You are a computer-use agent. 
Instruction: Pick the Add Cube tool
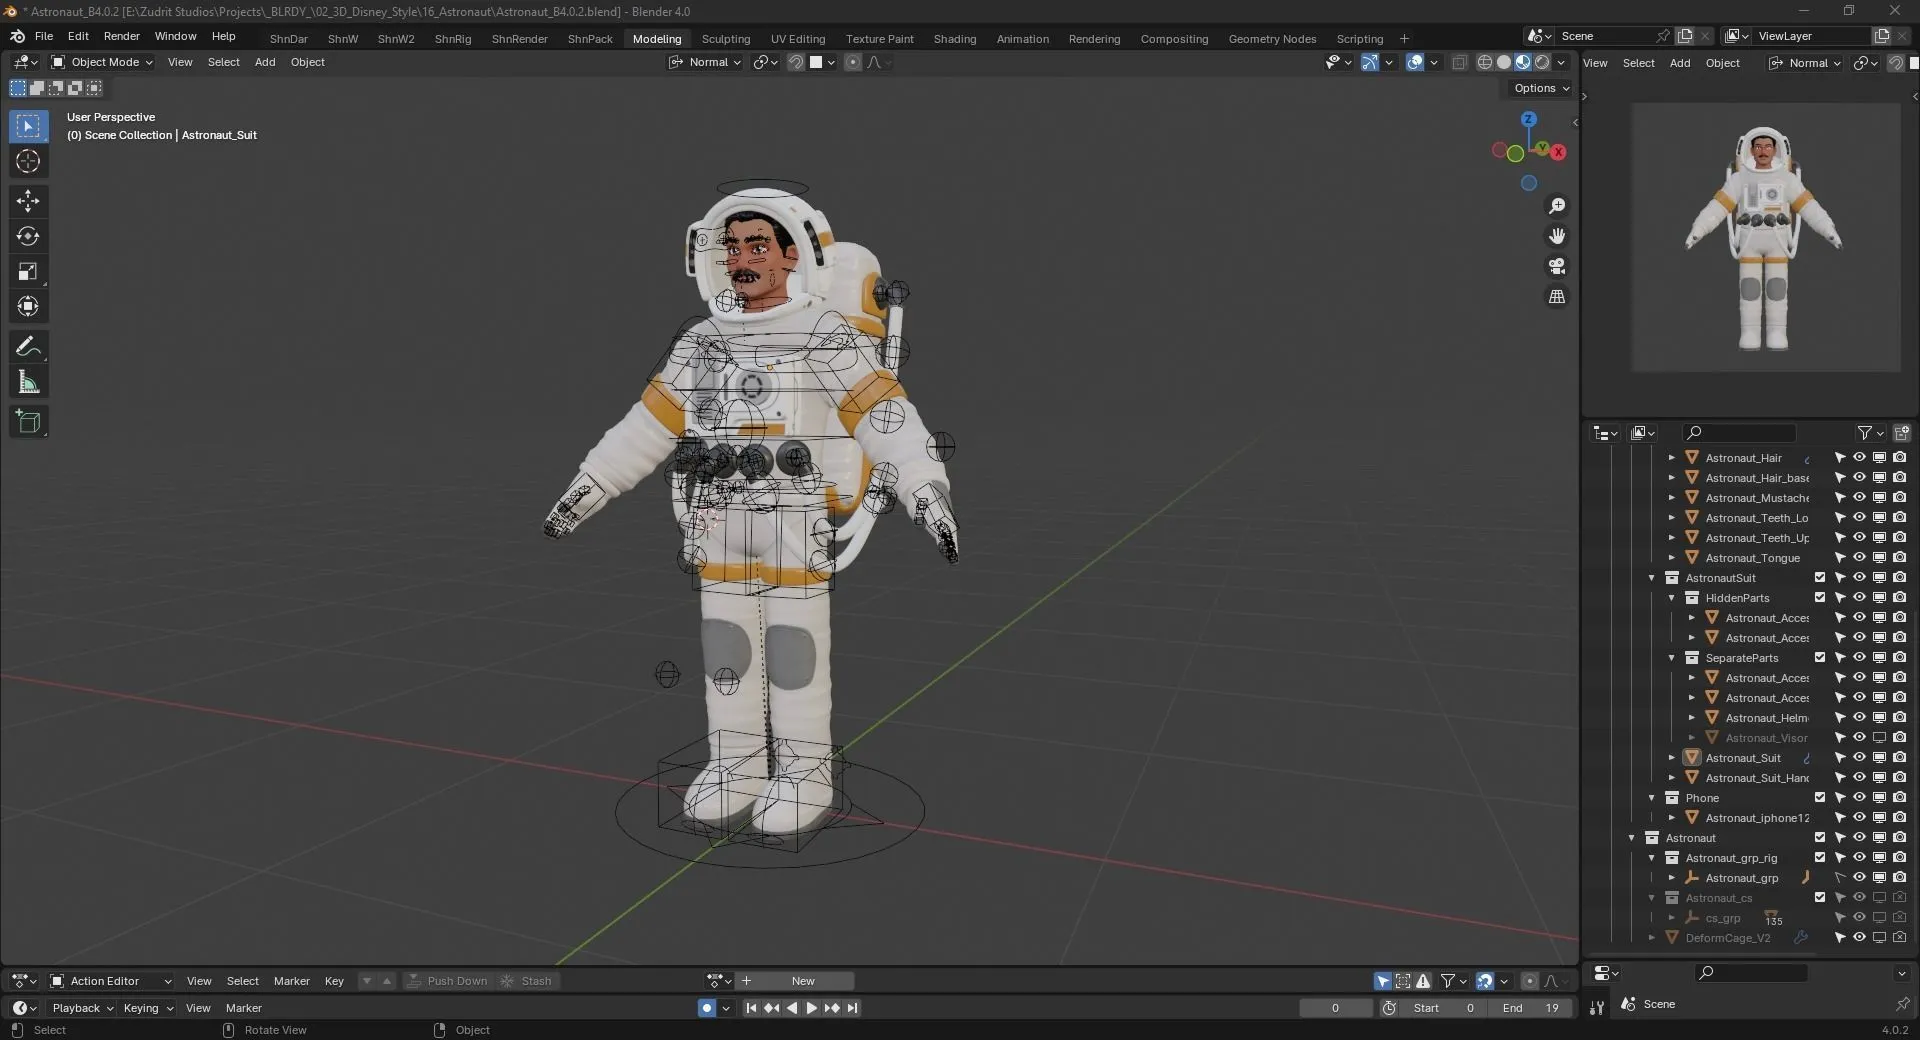28,421
